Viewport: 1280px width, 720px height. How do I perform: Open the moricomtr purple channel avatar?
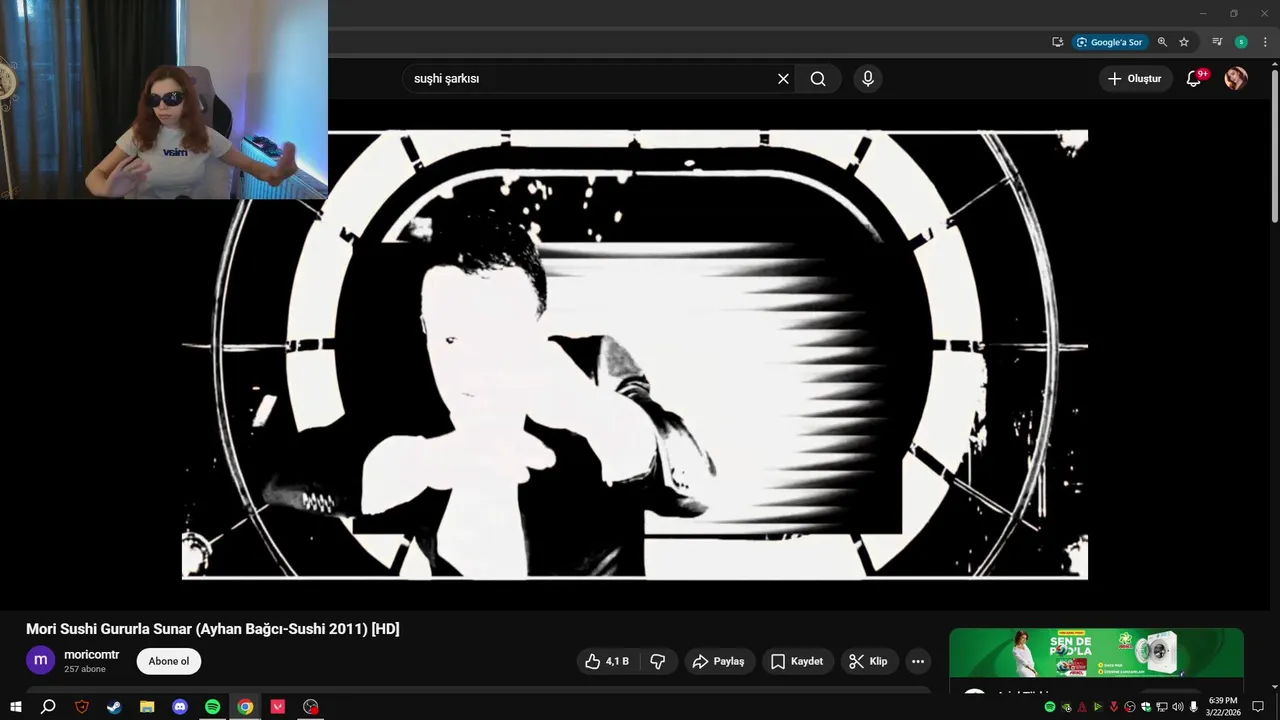coord(41,661)
